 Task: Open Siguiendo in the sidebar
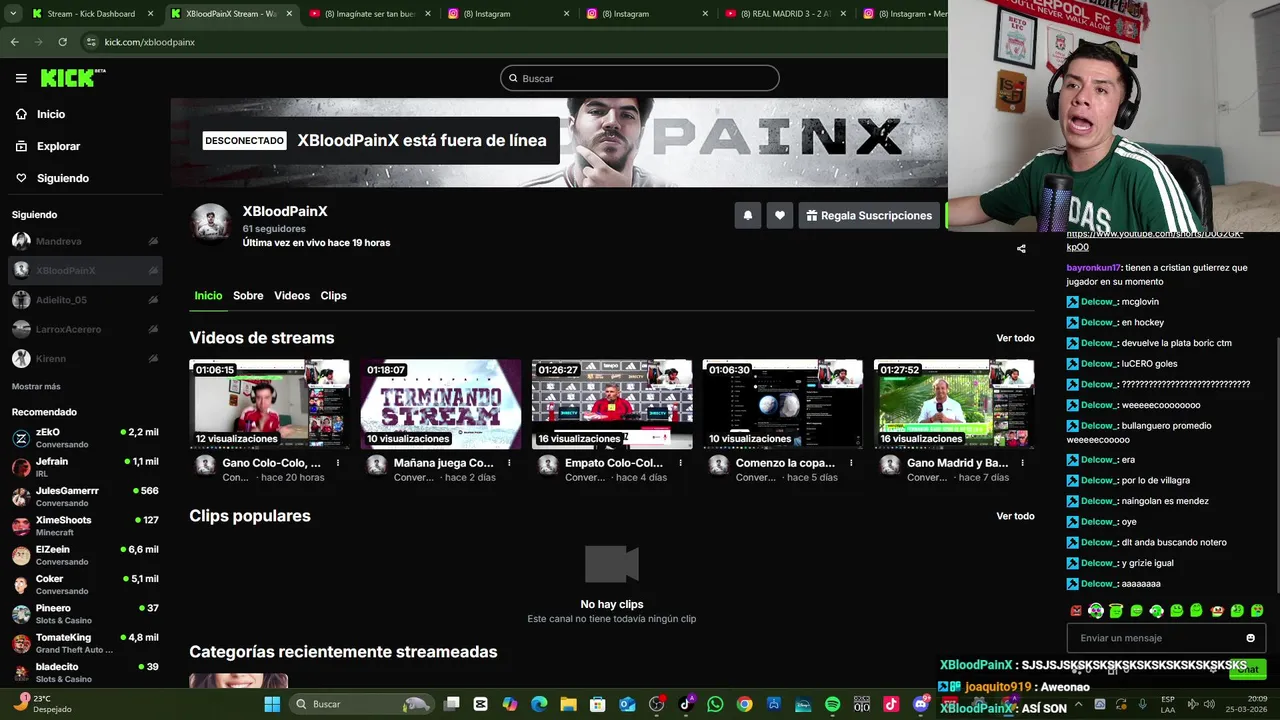[x=62, y=178]
